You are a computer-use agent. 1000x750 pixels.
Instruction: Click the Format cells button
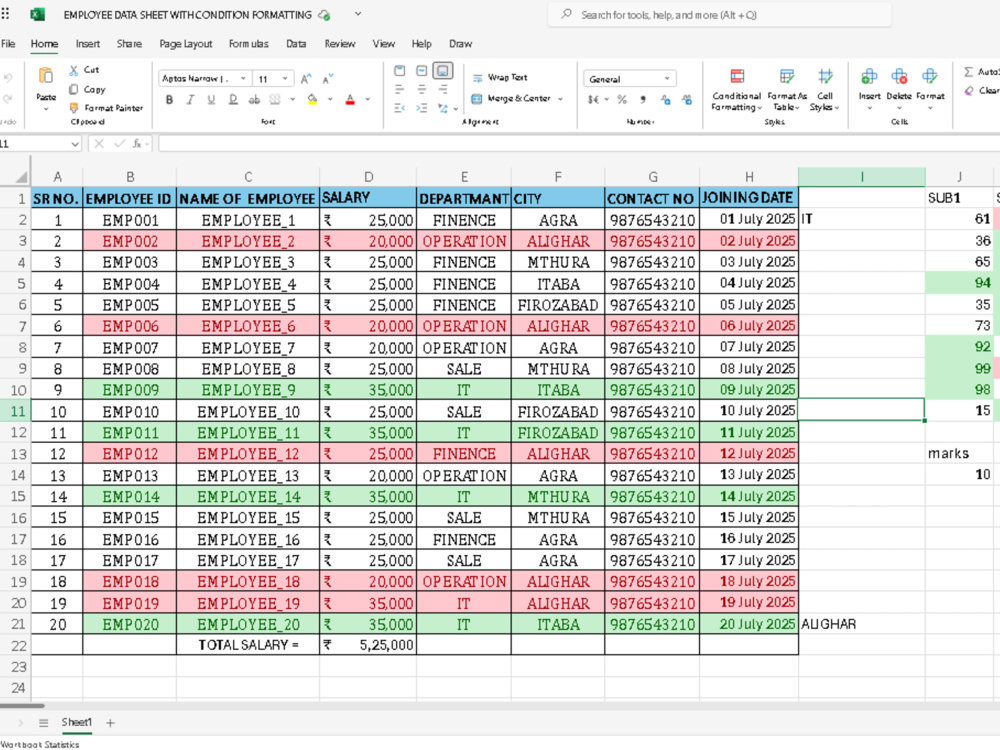click(x=930, y=89)
